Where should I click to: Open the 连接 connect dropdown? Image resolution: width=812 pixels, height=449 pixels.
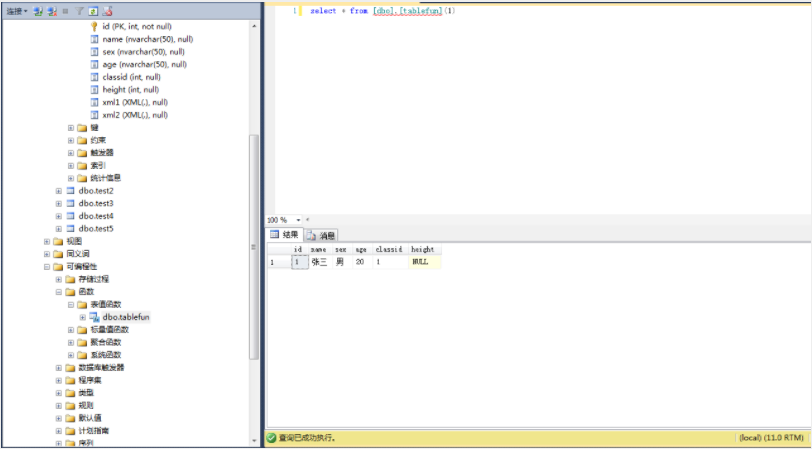point(17,10)
